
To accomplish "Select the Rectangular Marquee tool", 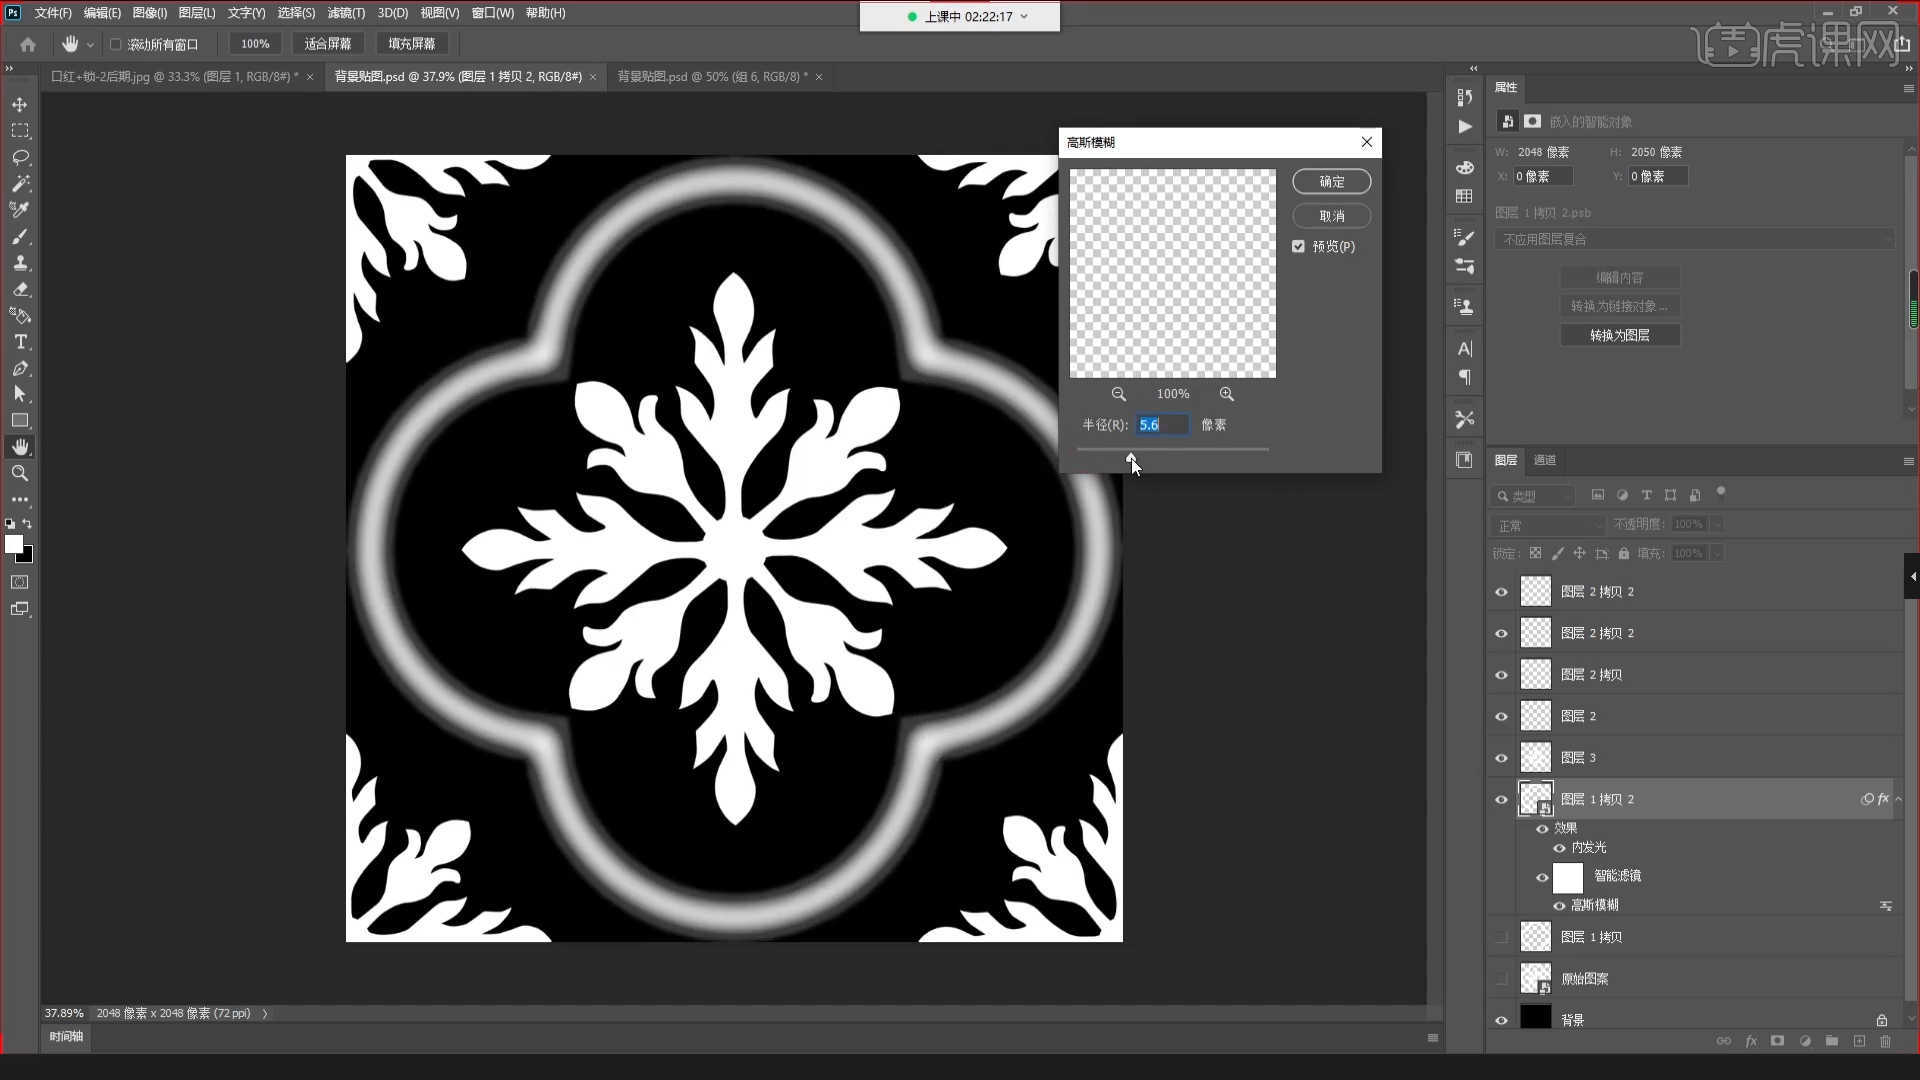I will 20,131.
